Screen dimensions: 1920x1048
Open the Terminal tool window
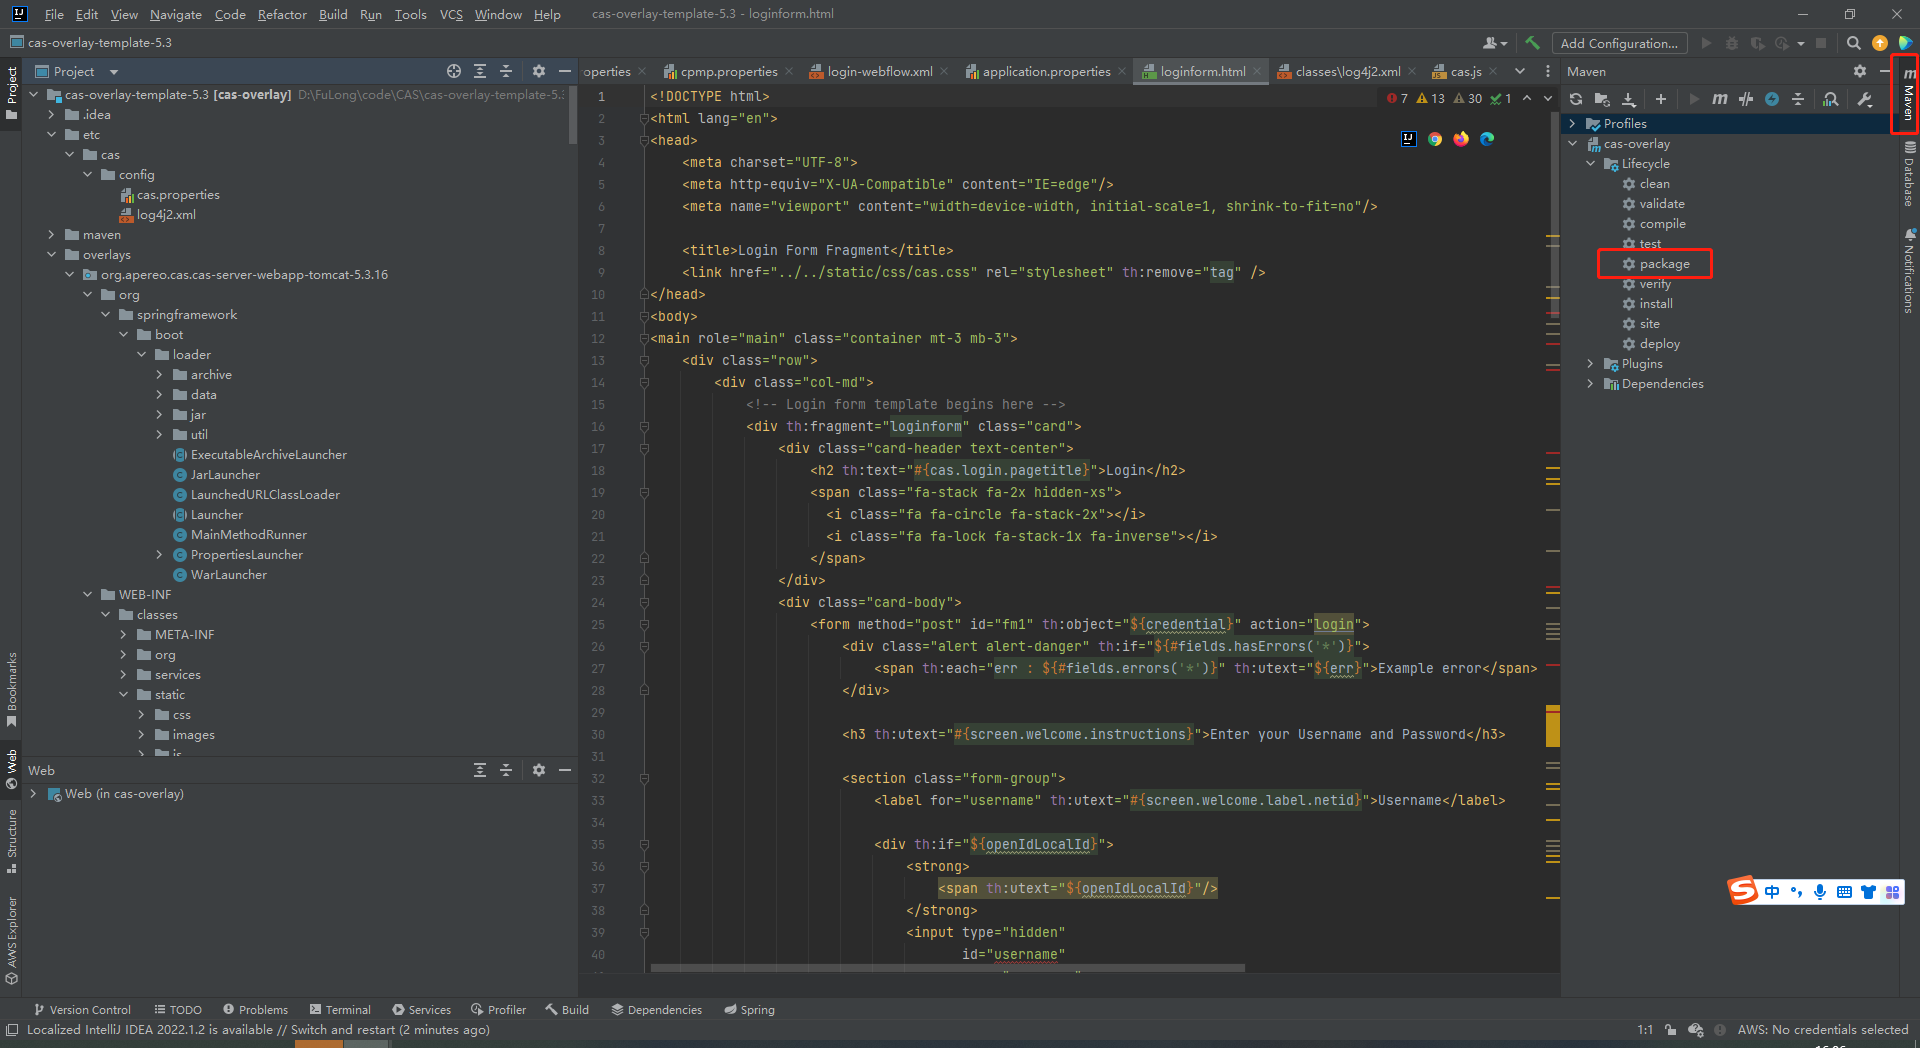(x=340, y=1010)
